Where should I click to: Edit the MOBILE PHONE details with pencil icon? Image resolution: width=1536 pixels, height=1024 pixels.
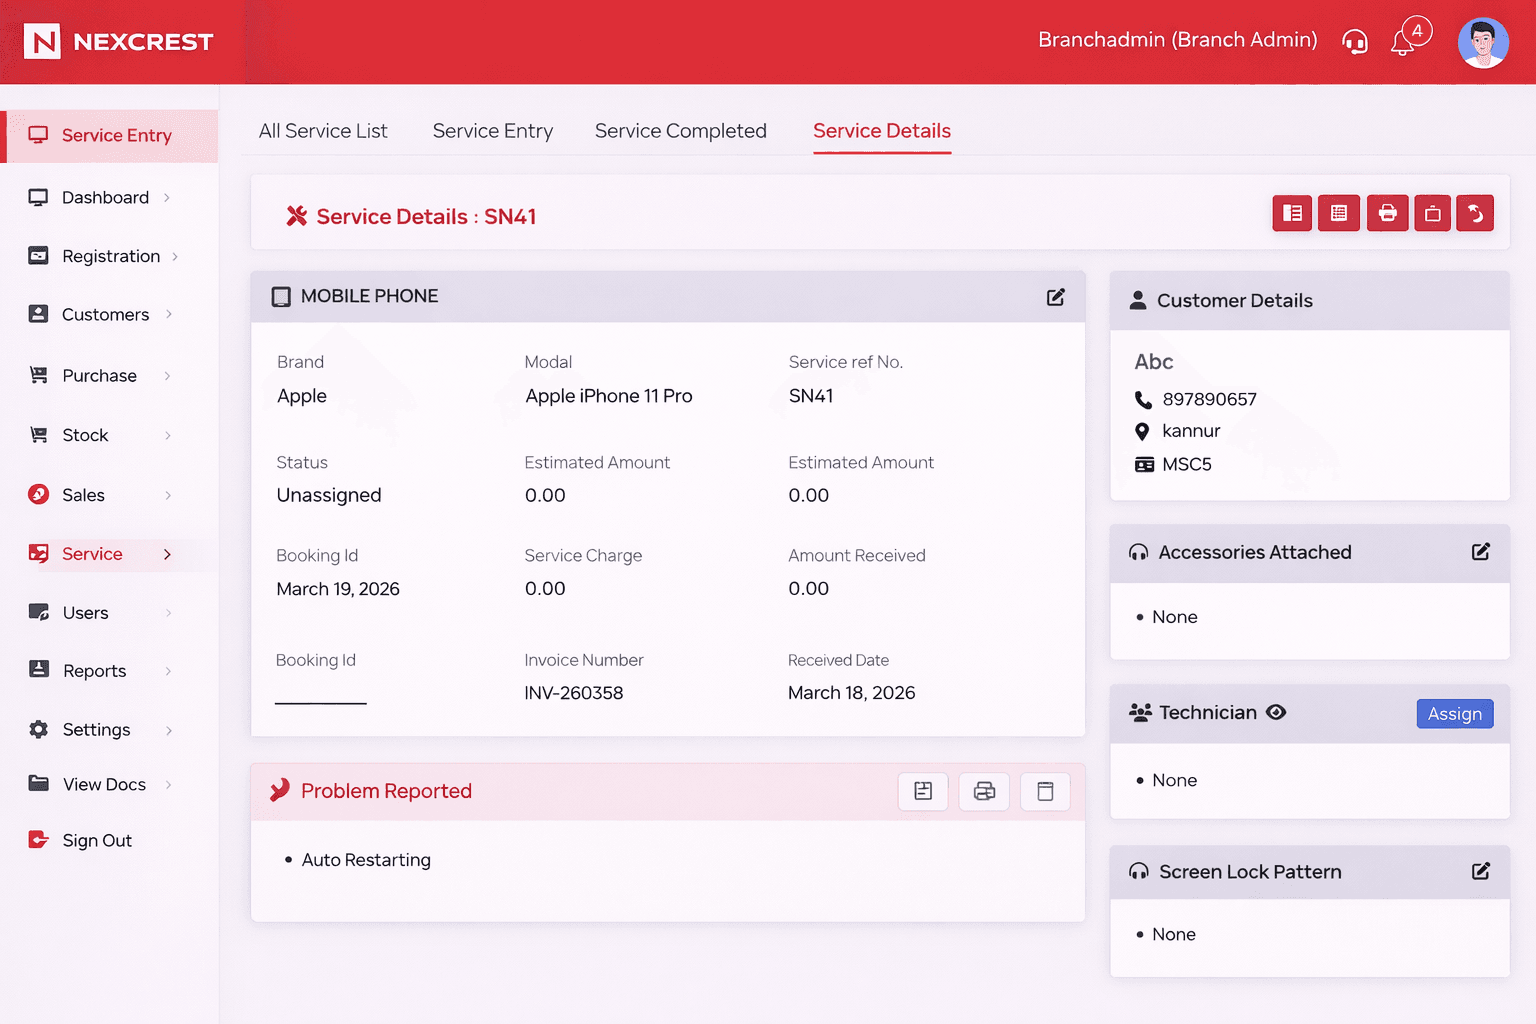coord(1055,297)
